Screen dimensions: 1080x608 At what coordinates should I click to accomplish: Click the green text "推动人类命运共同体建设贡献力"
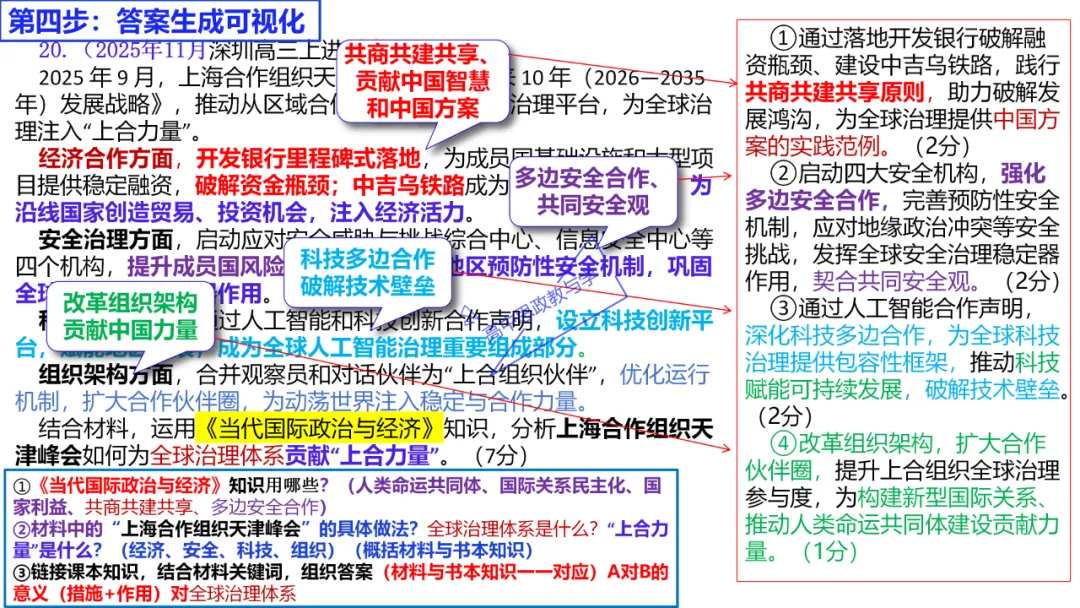tap(902, 524)
